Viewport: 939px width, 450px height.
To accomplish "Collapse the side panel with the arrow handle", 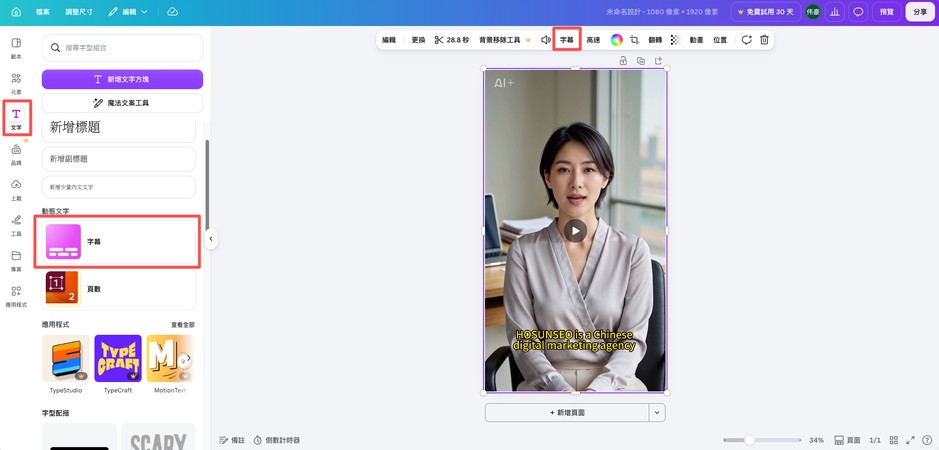I will coord(210,239).
